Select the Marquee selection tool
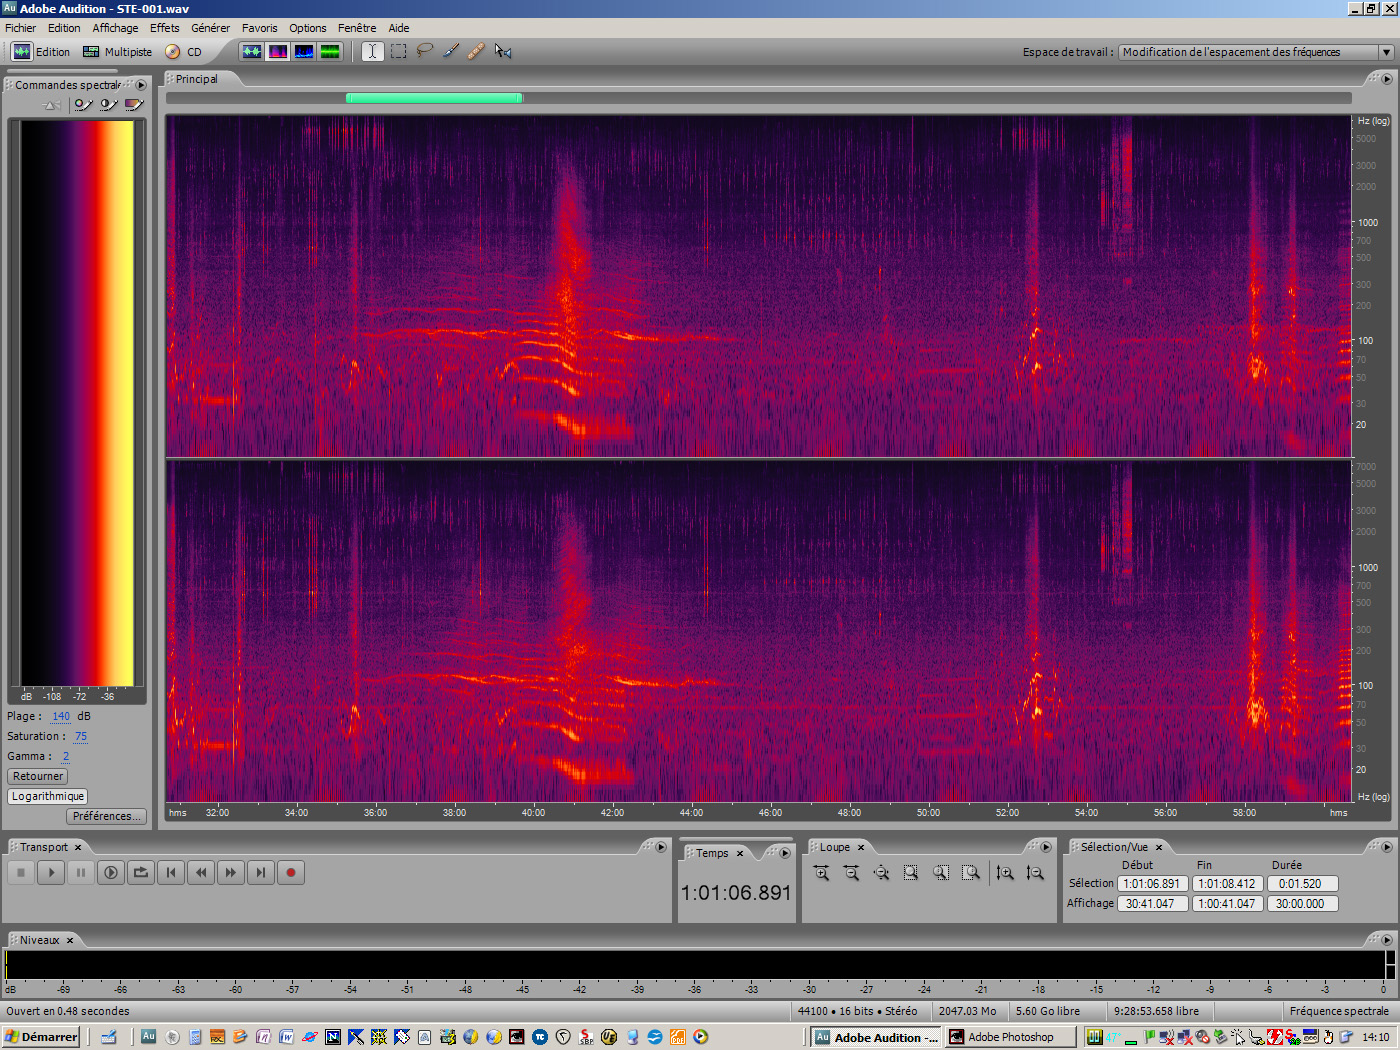This screenshot has height=1050, width=1400. (397, 51)
